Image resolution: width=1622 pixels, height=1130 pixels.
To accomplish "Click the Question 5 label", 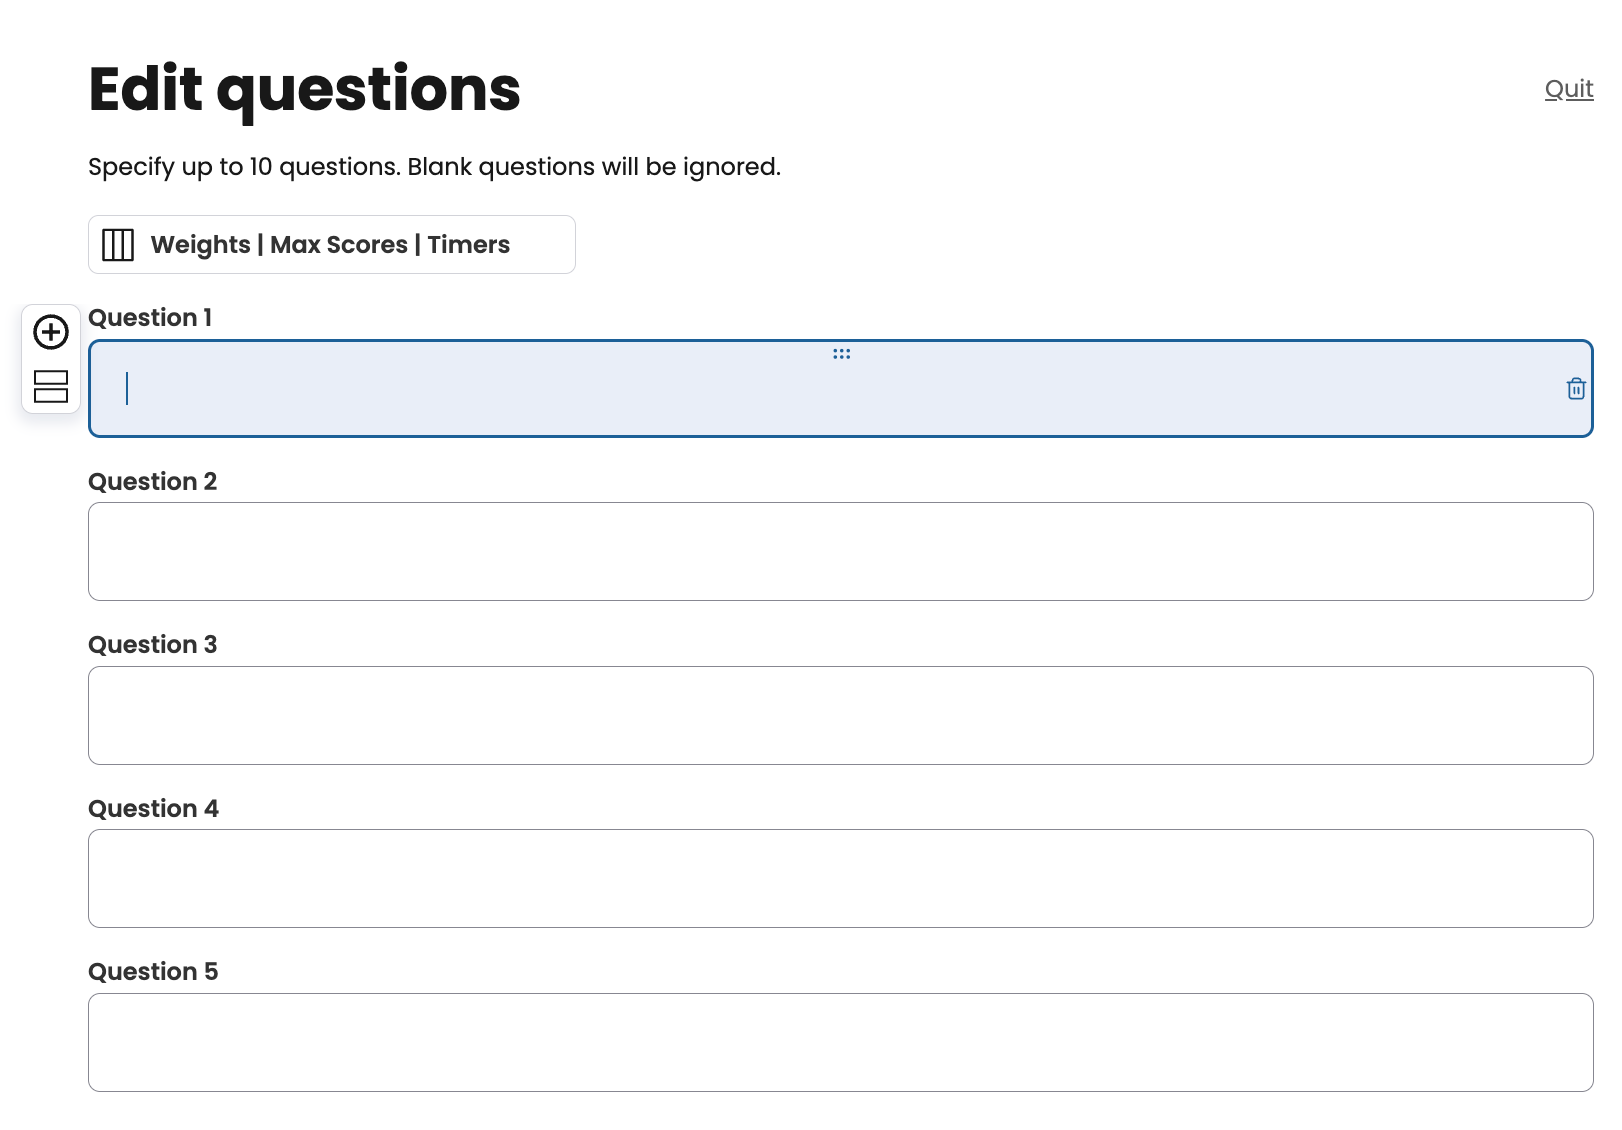I will (x=153, y=972).
